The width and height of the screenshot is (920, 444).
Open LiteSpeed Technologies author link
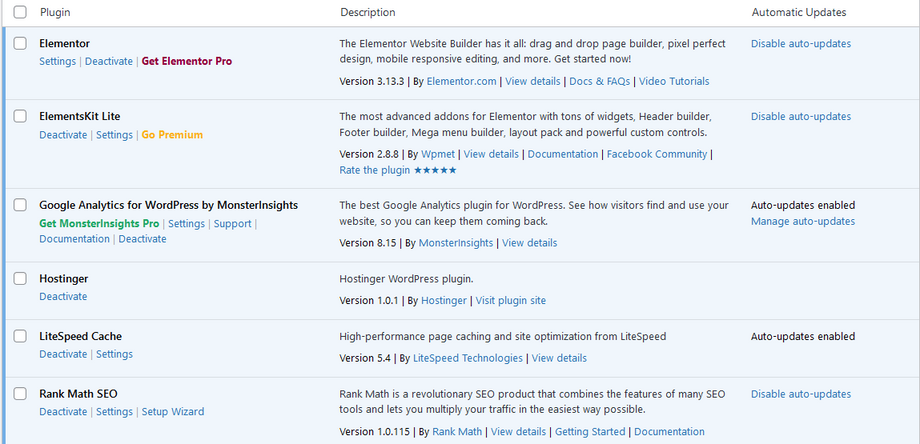468,358
